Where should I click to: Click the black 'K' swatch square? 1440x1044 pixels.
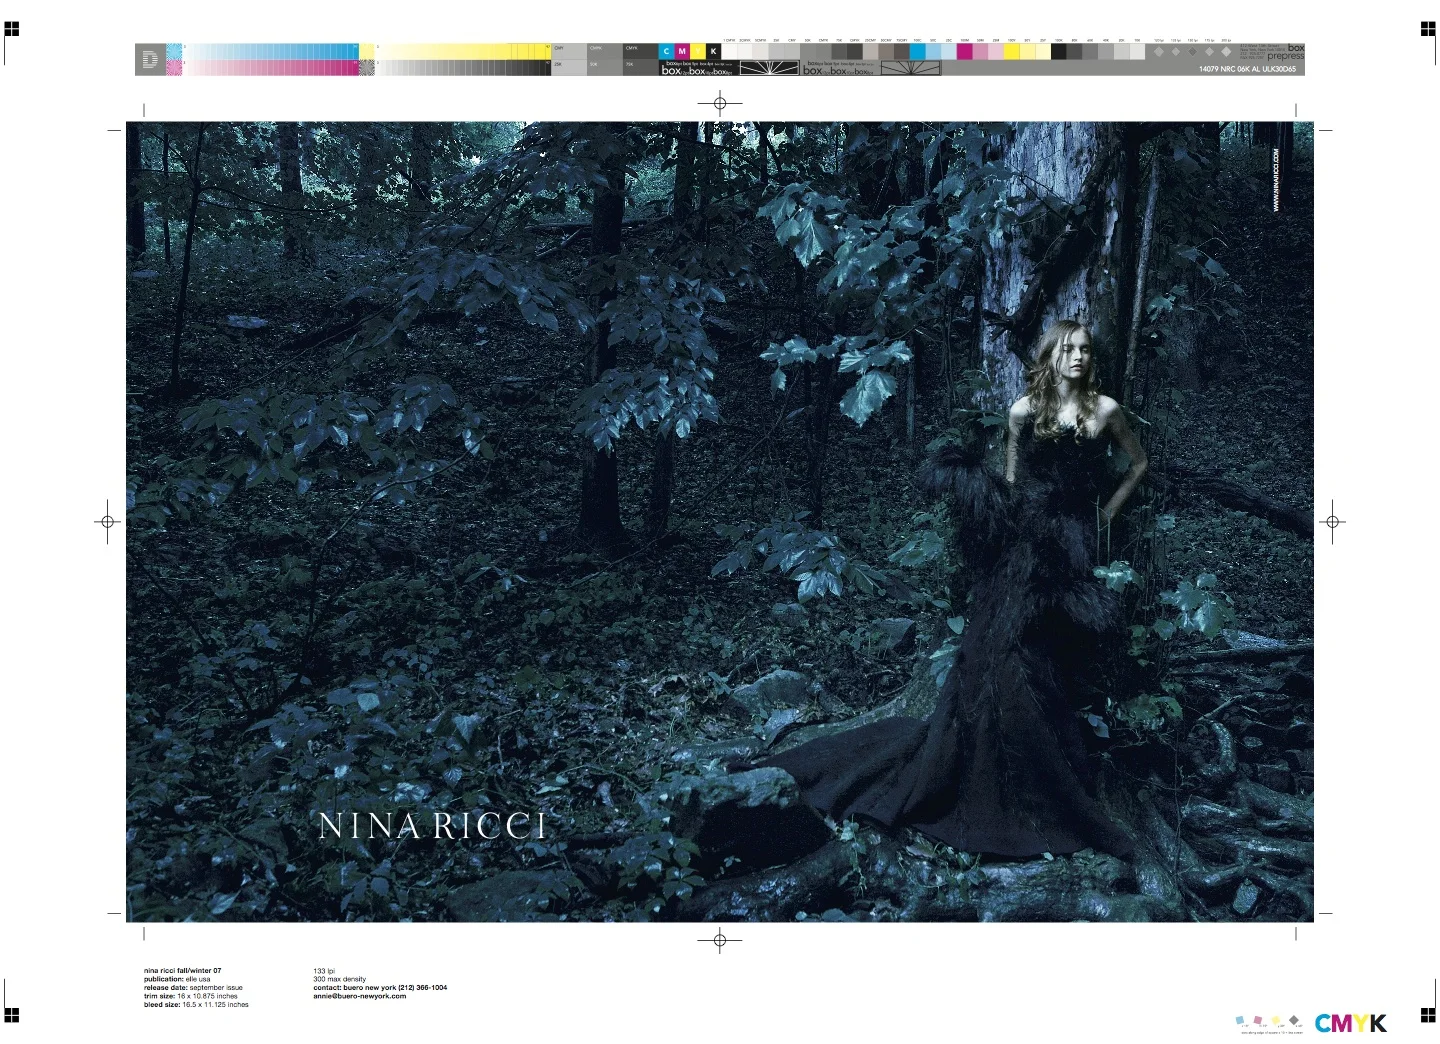click(713, 51)
